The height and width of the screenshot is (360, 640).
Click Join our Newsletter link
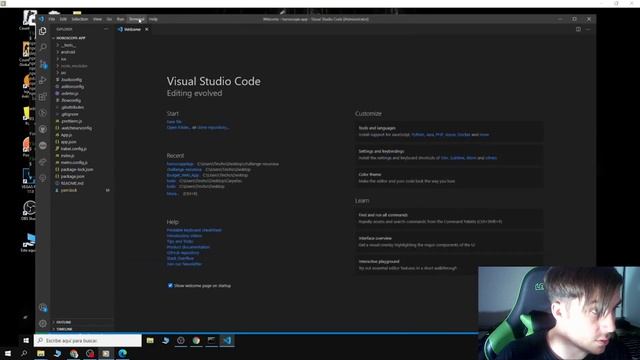point(184,264)
